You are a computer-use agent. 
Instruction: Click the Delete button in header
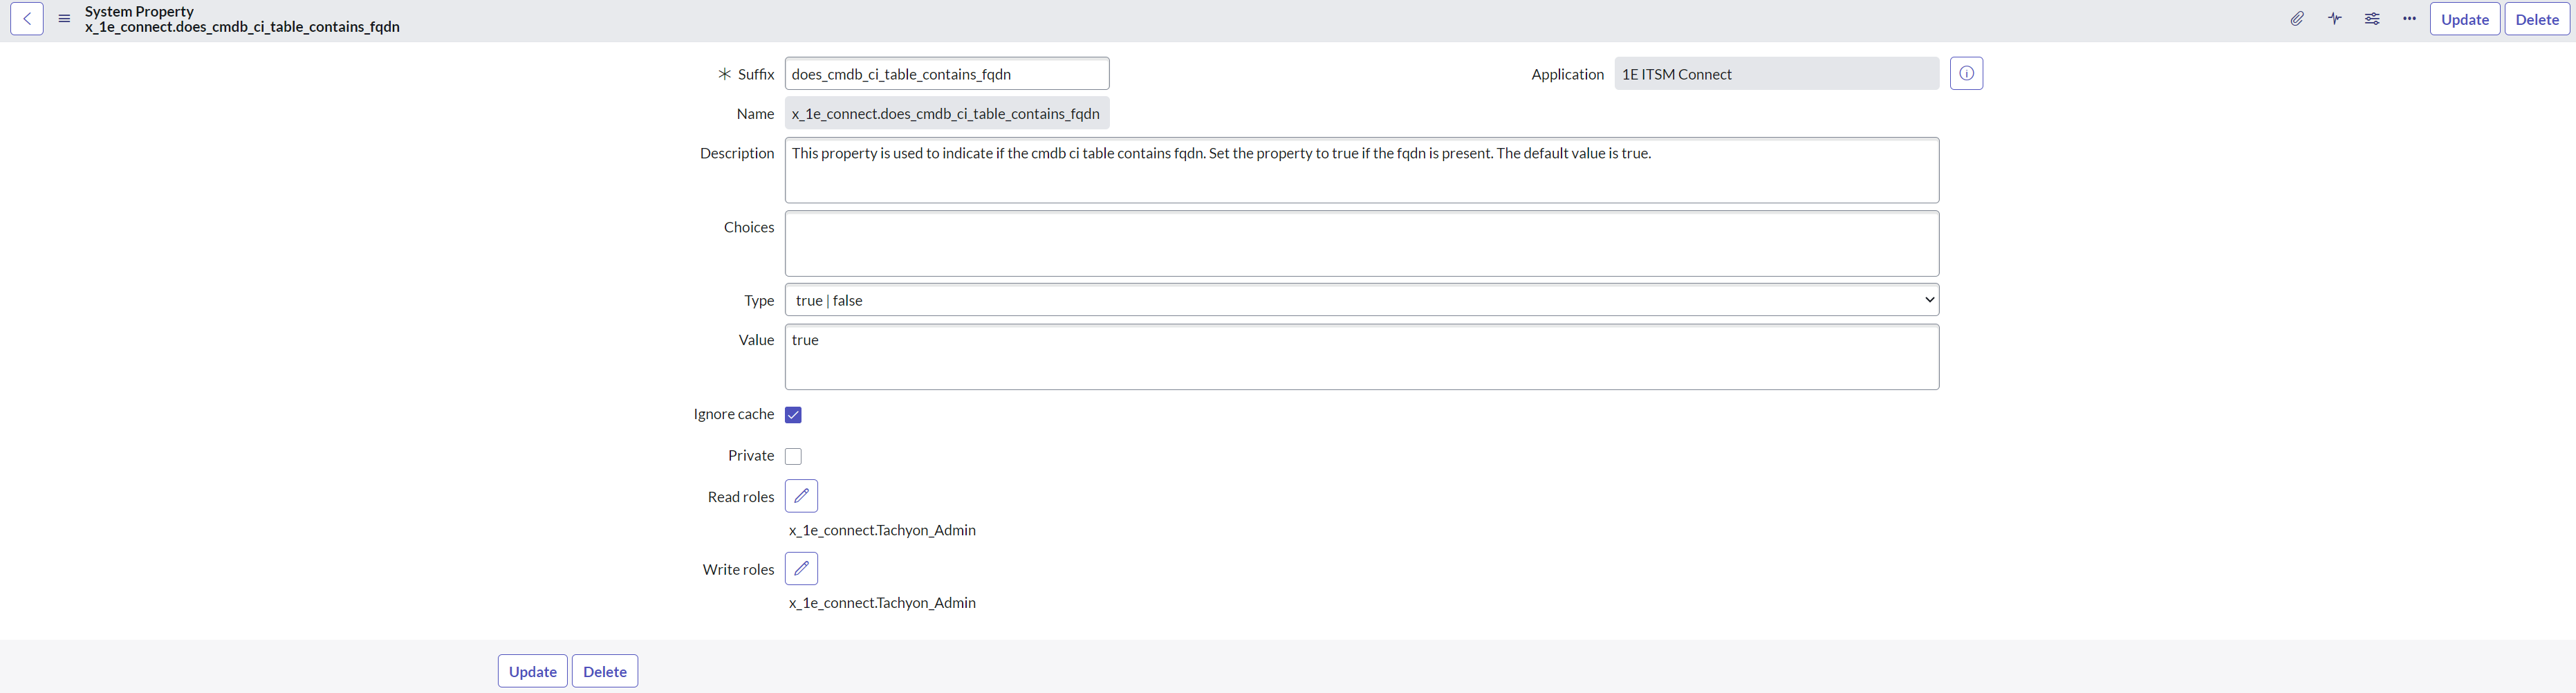pyautogui.click(x=2537, y=19)
